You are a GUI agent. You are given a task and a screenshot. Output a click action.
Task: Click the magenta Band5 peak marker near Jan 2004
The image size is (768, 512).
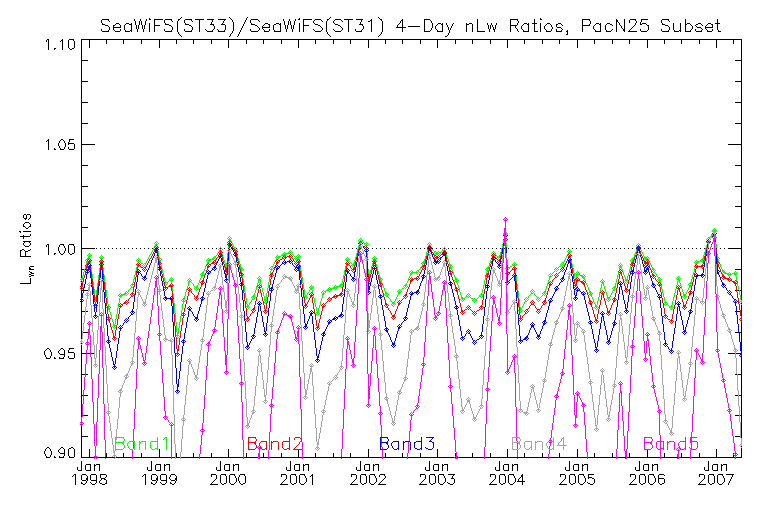[x=505, y=219]
